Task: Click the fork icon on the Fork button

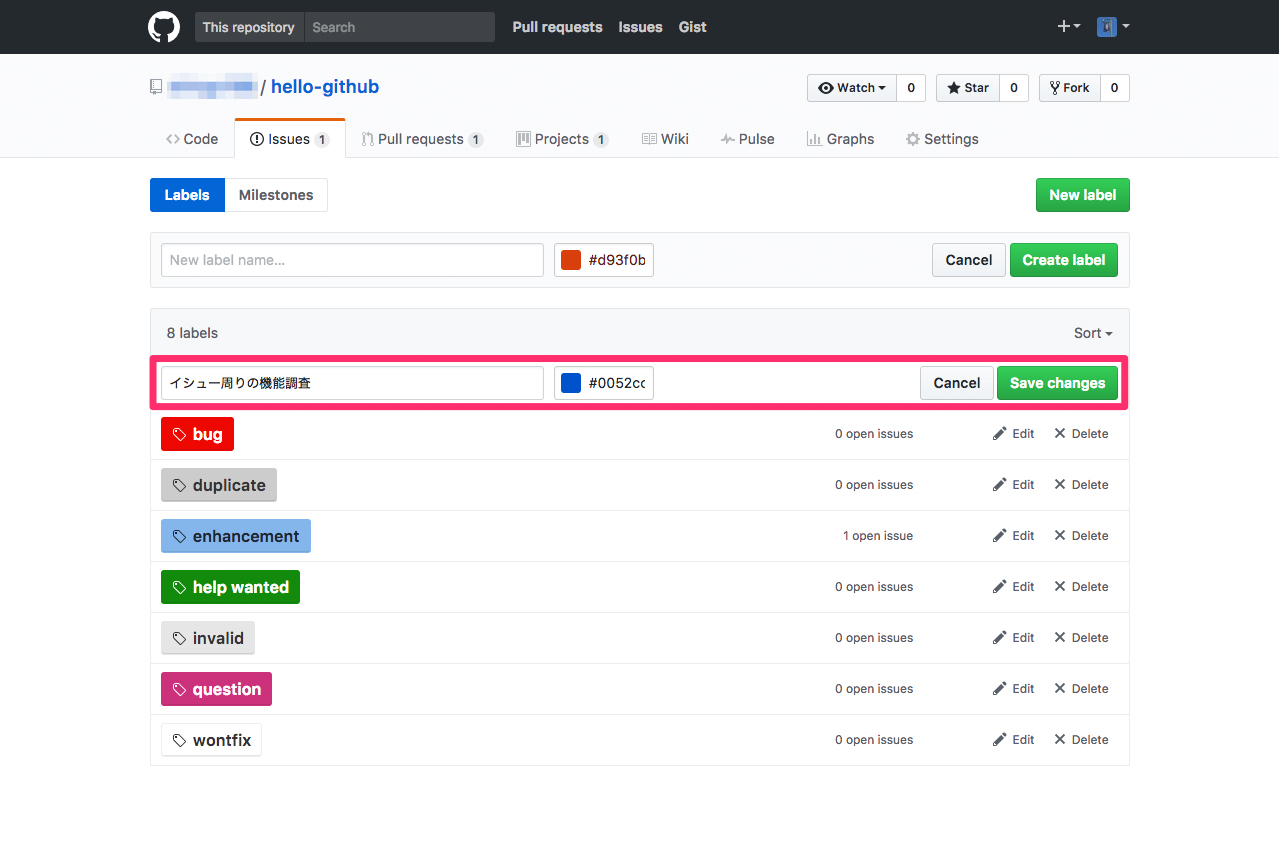Action: click(1055, 87)
